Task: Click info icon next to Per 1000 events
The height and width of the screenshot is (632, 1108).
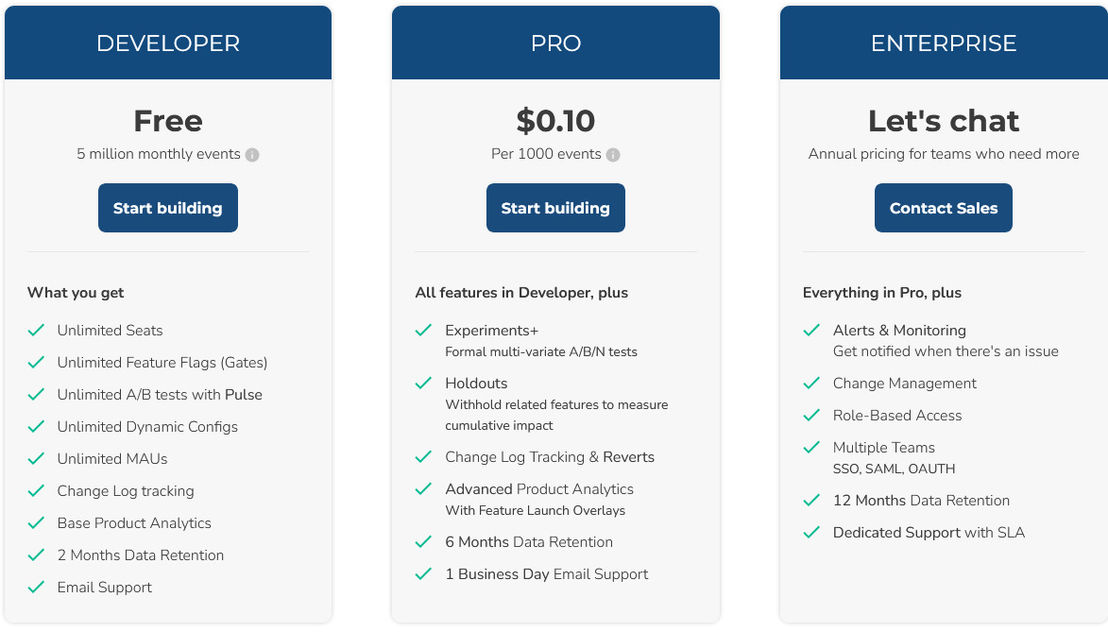Action: pyautogui.click(x=613, y=155)
